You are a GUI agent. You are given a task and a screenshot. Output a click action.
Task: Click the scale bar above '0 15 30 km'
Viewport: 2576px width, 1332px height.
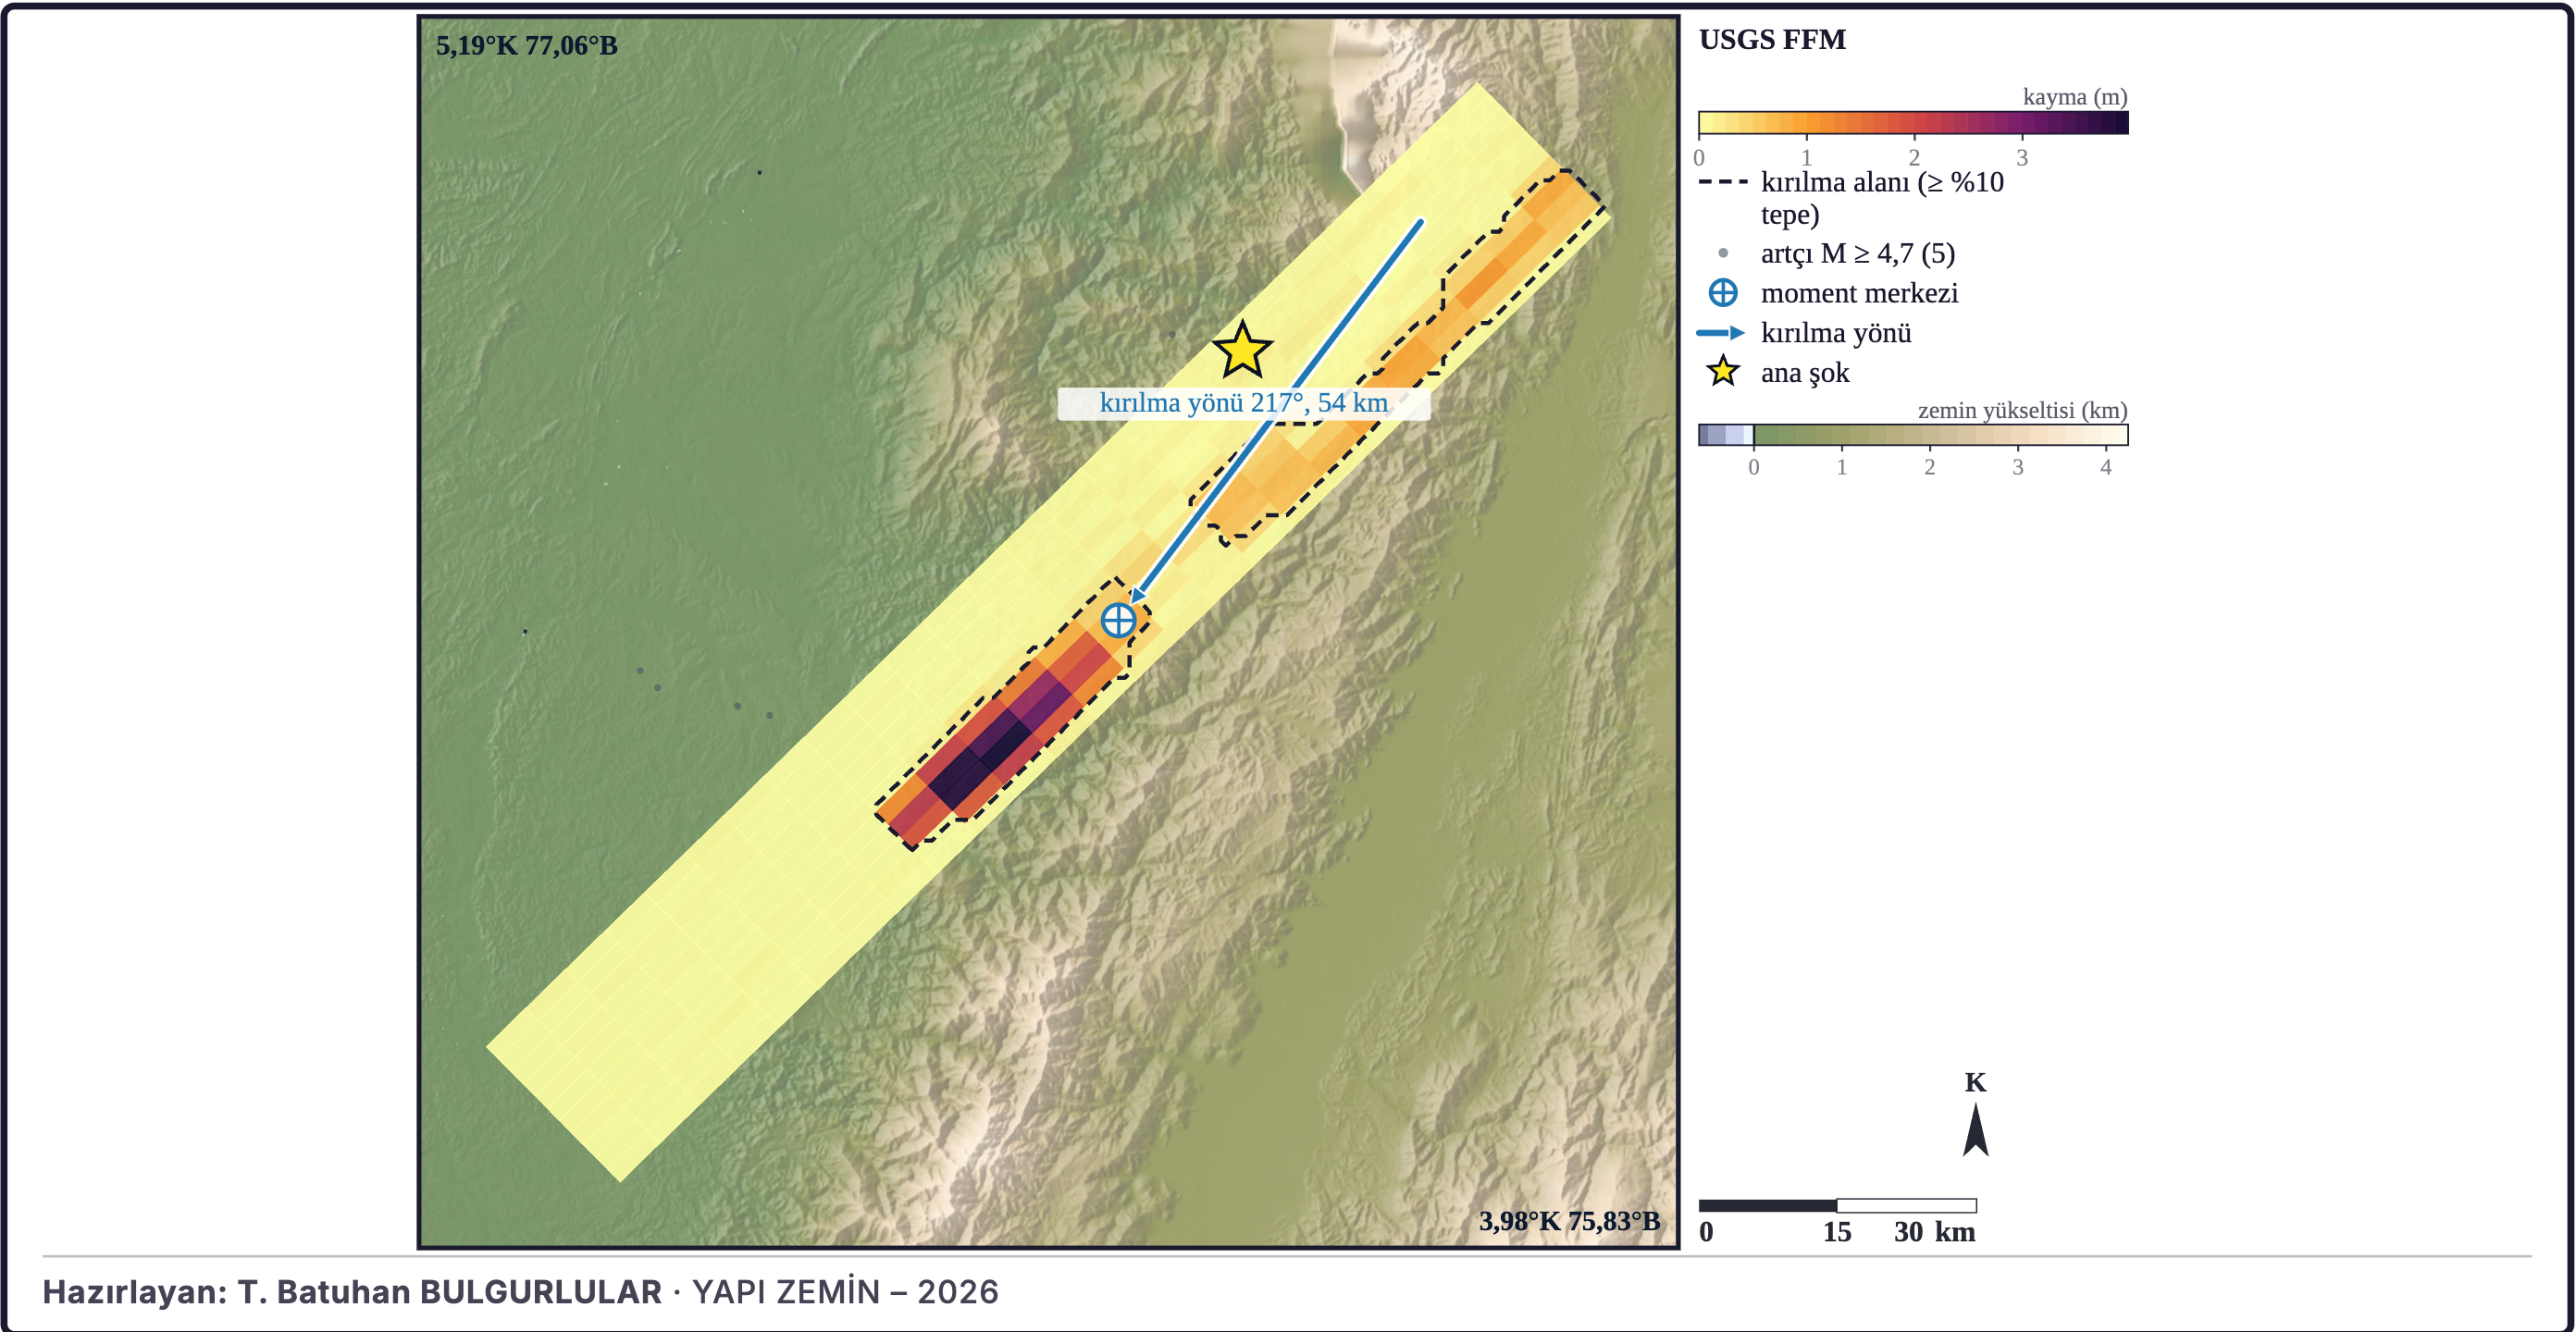click(1837, 1205)
